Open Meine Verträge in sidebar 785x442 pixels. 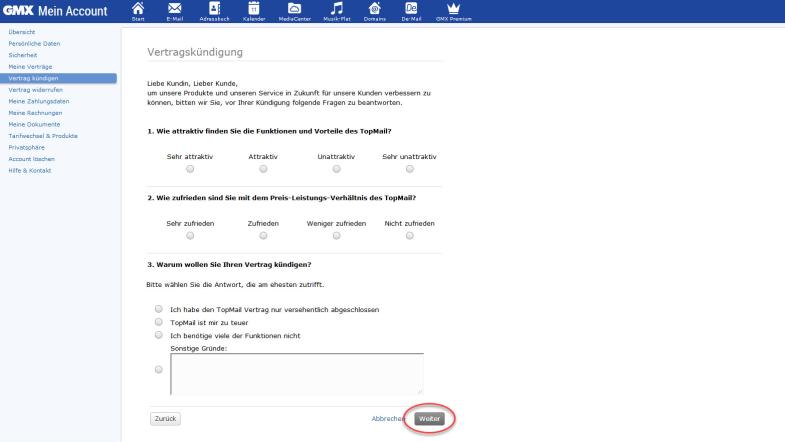[x=30, y=67]
